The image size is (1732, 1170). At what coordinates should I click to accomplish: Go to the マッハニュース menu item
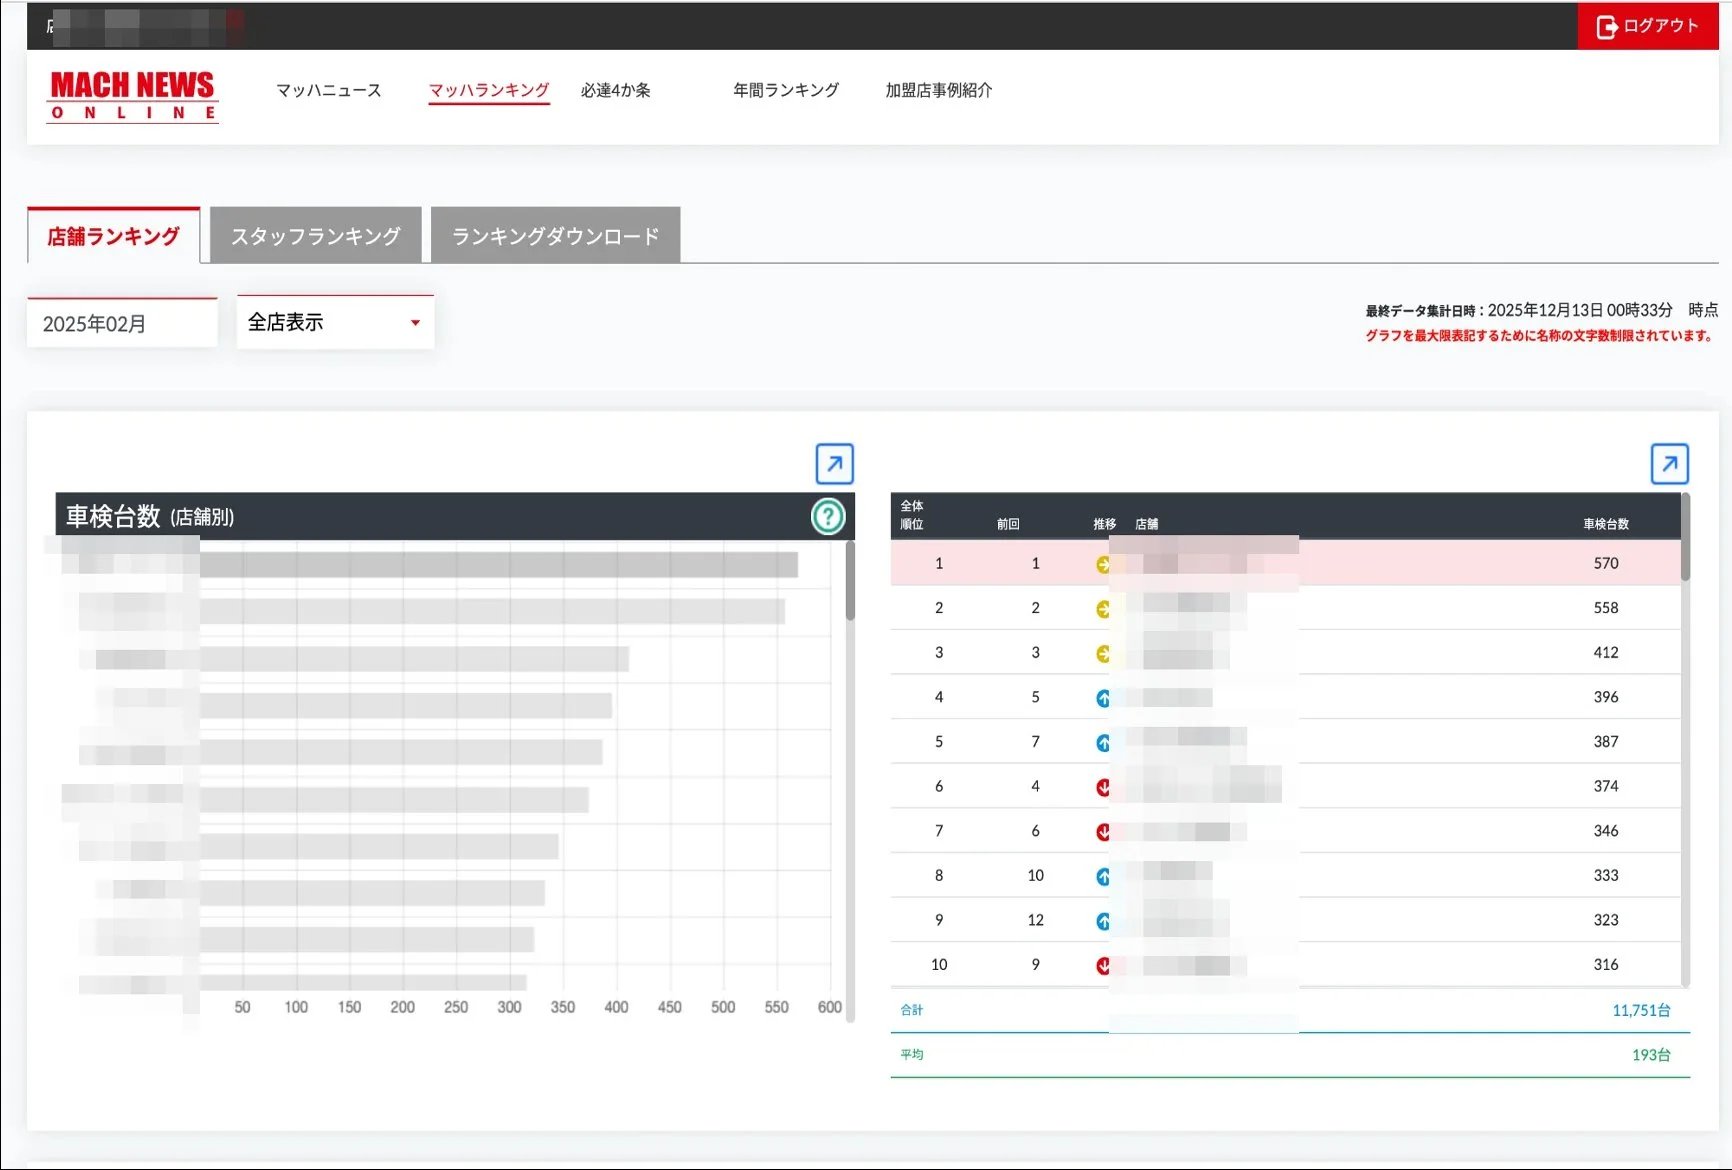329,90
